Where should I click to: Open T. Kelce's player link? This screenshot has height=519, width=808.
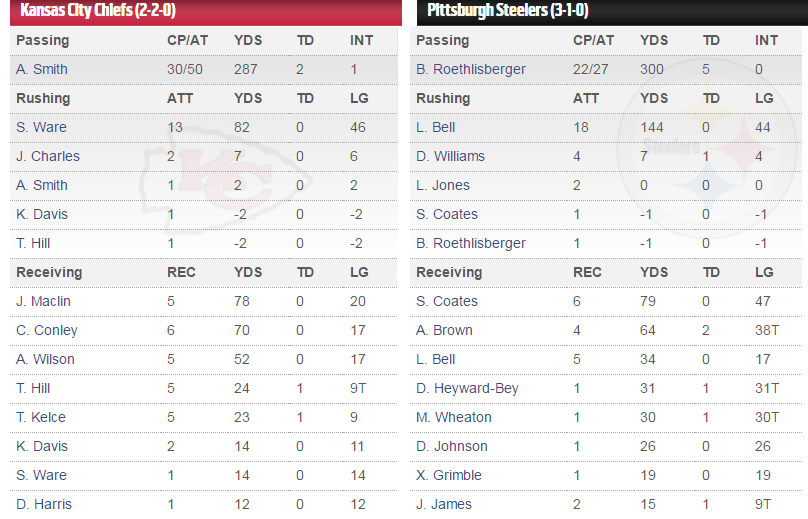pos(42,417)
